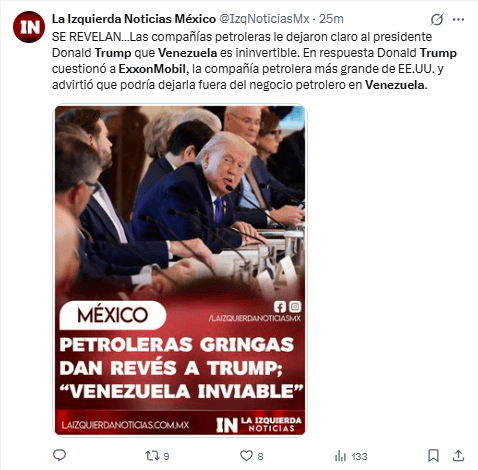This screenshot has width=478, height=470.
Task: Expand the attached Trump meeting image
Action: pyautogui.click(x=180, y=270)
